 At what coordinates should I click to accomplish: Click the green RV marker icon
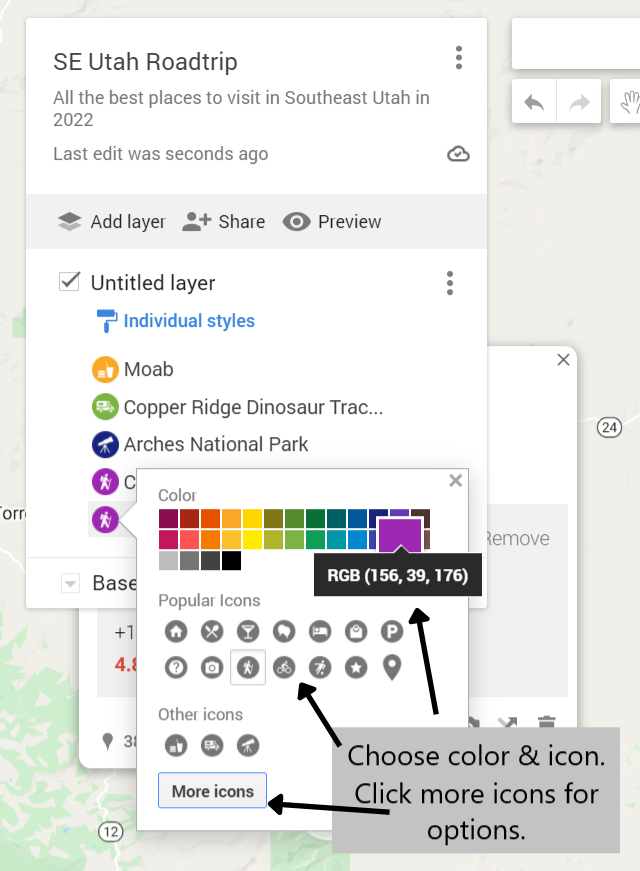pos(105,407)
